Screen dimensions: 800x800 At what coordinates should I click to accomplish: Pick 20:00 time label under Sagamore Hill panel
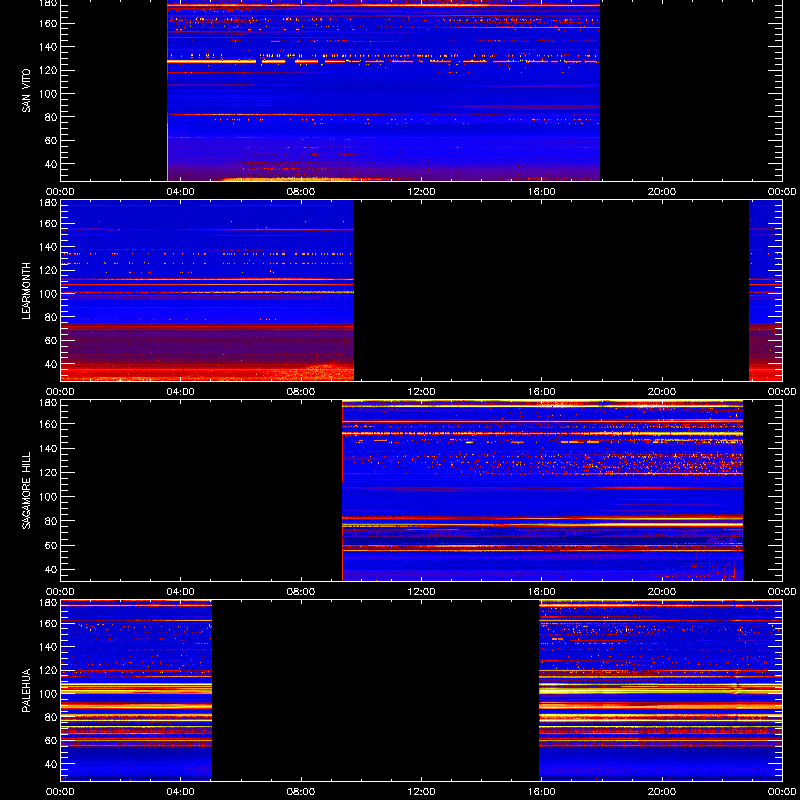662,592
